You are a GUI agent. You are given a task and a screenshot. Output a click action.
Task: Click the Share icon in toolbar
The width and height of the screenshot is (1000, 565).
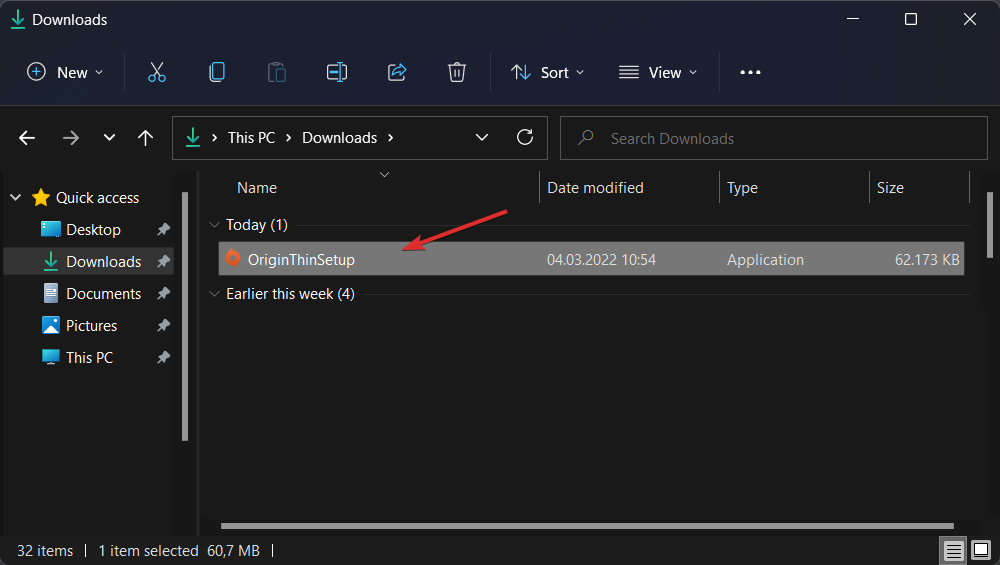pos(397,72)
